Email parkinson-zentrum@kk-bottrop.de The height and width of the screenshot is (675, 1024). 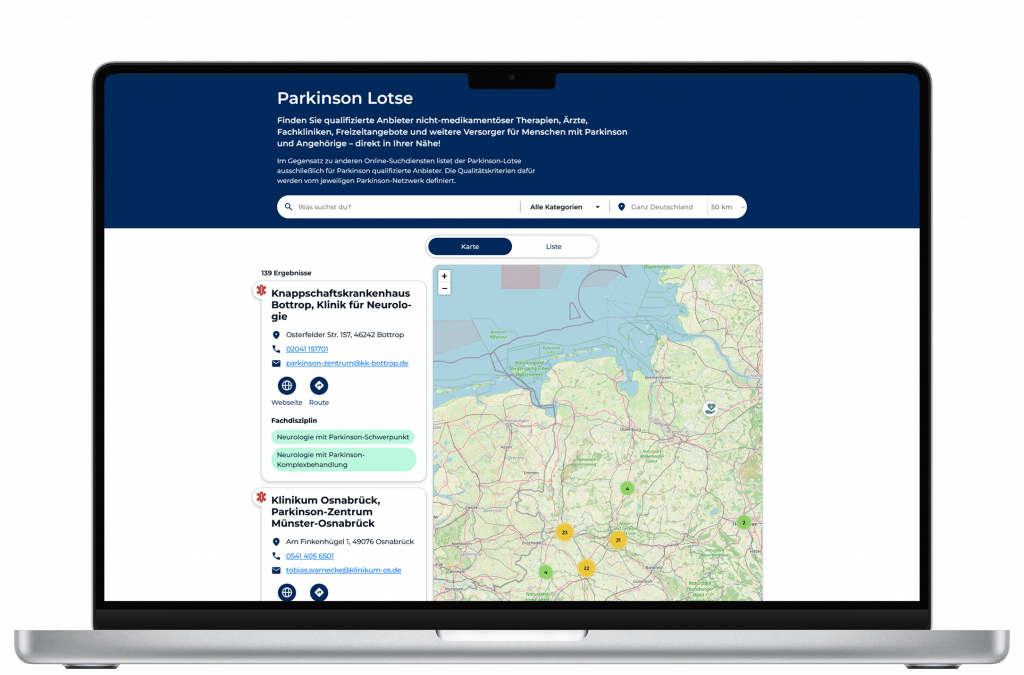point(347,364)
